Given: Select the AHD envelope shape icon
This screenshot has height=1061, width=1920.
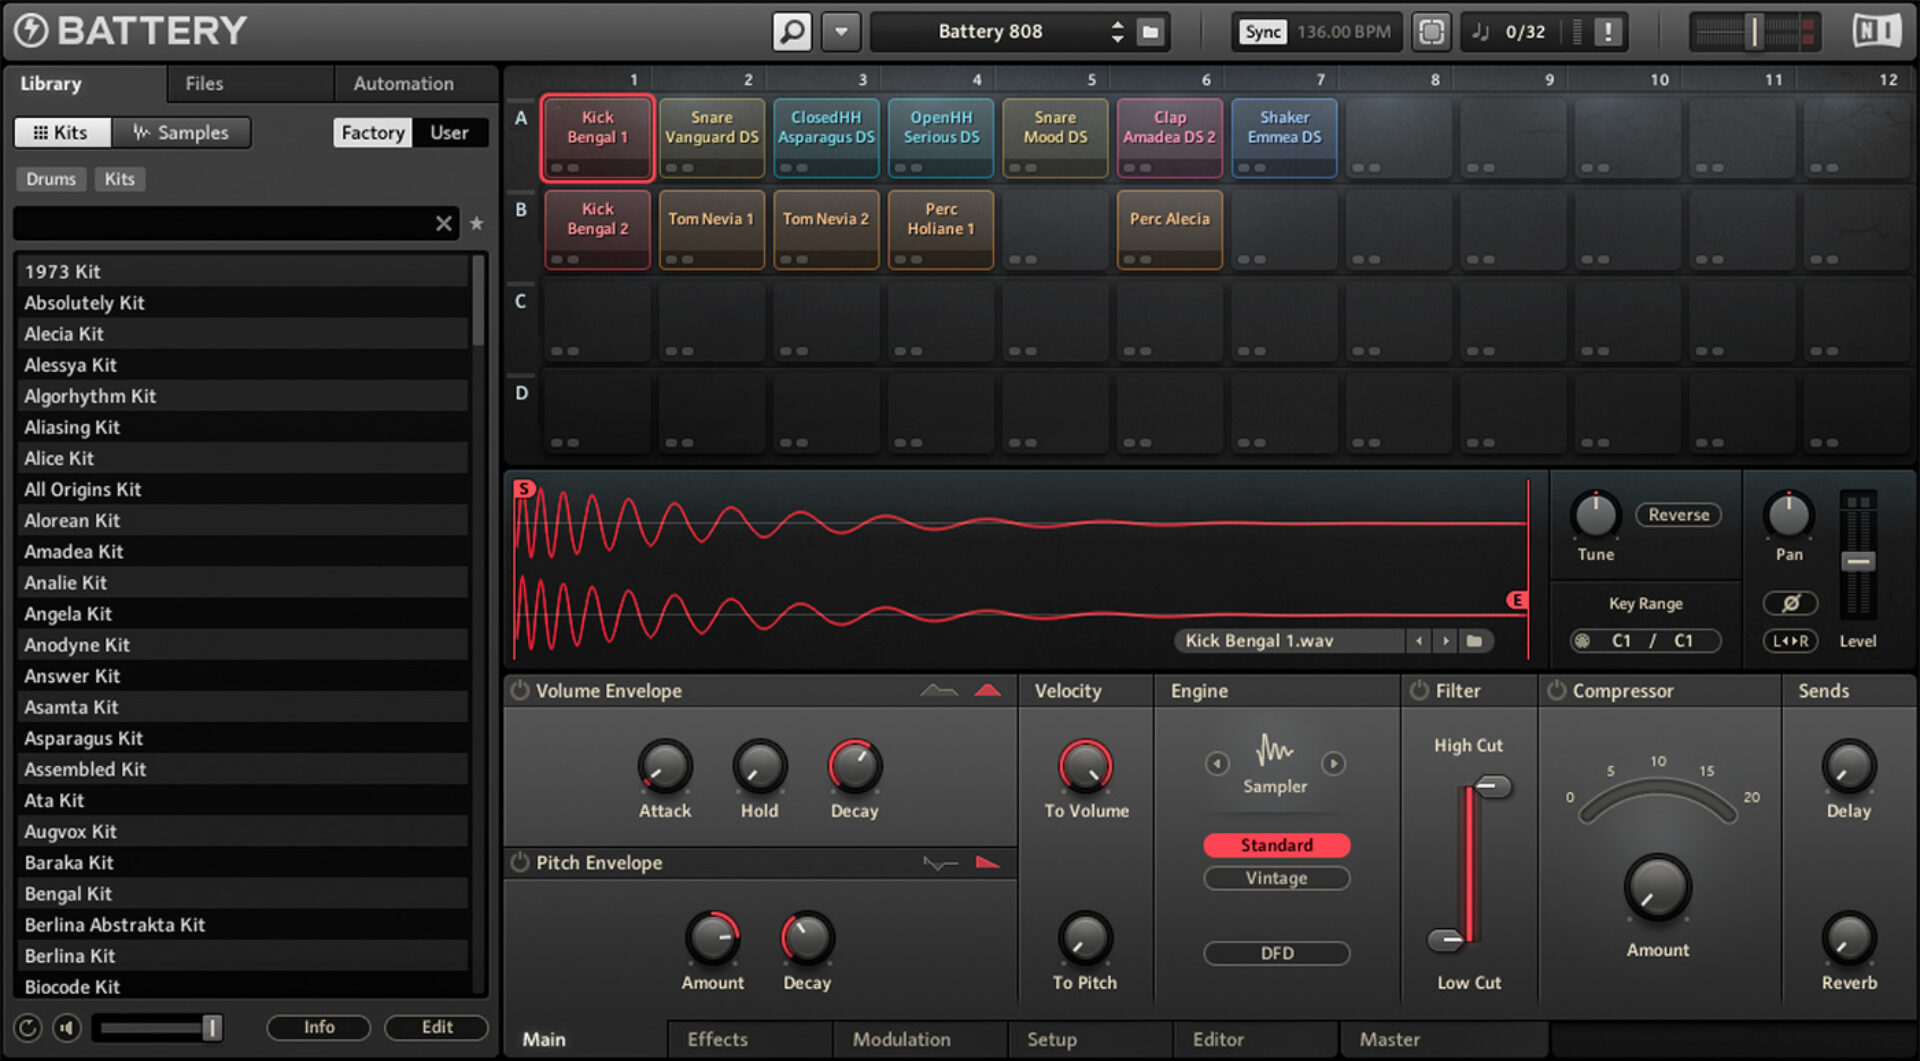Looking at the screenshot, I should click(939, 690).
